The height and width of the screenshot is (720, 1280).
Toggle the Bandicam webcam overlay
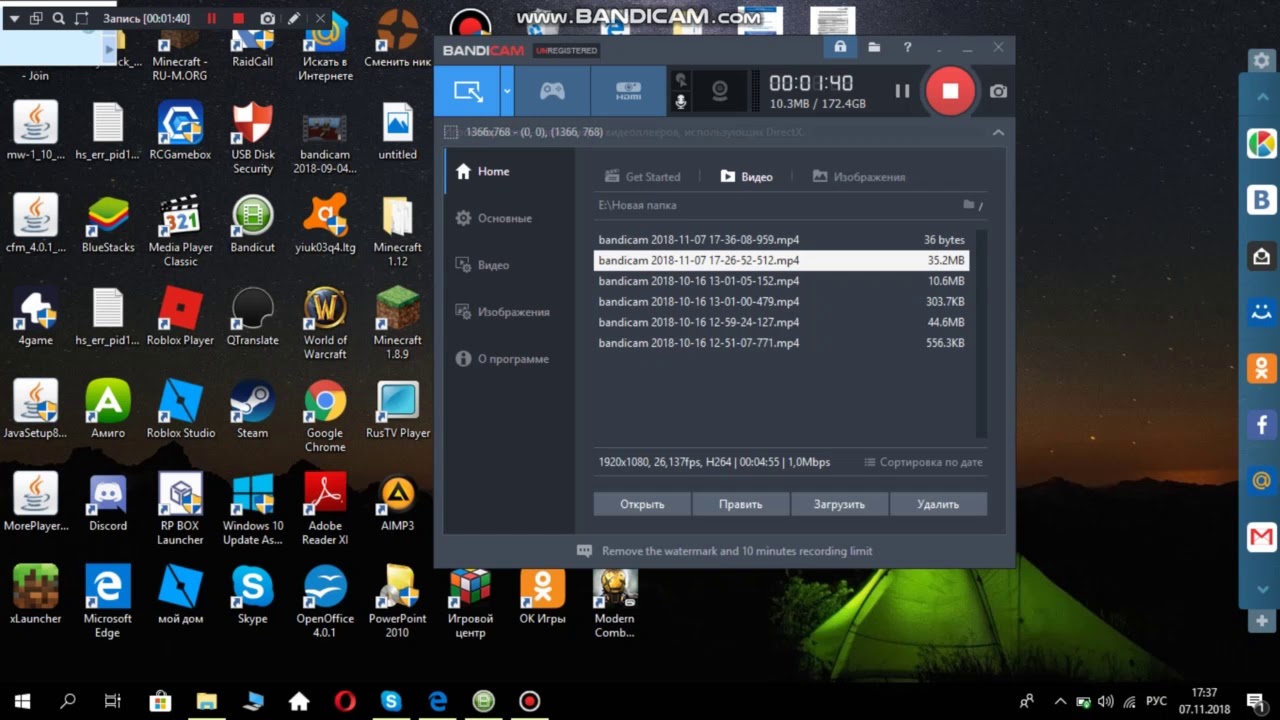719,91
